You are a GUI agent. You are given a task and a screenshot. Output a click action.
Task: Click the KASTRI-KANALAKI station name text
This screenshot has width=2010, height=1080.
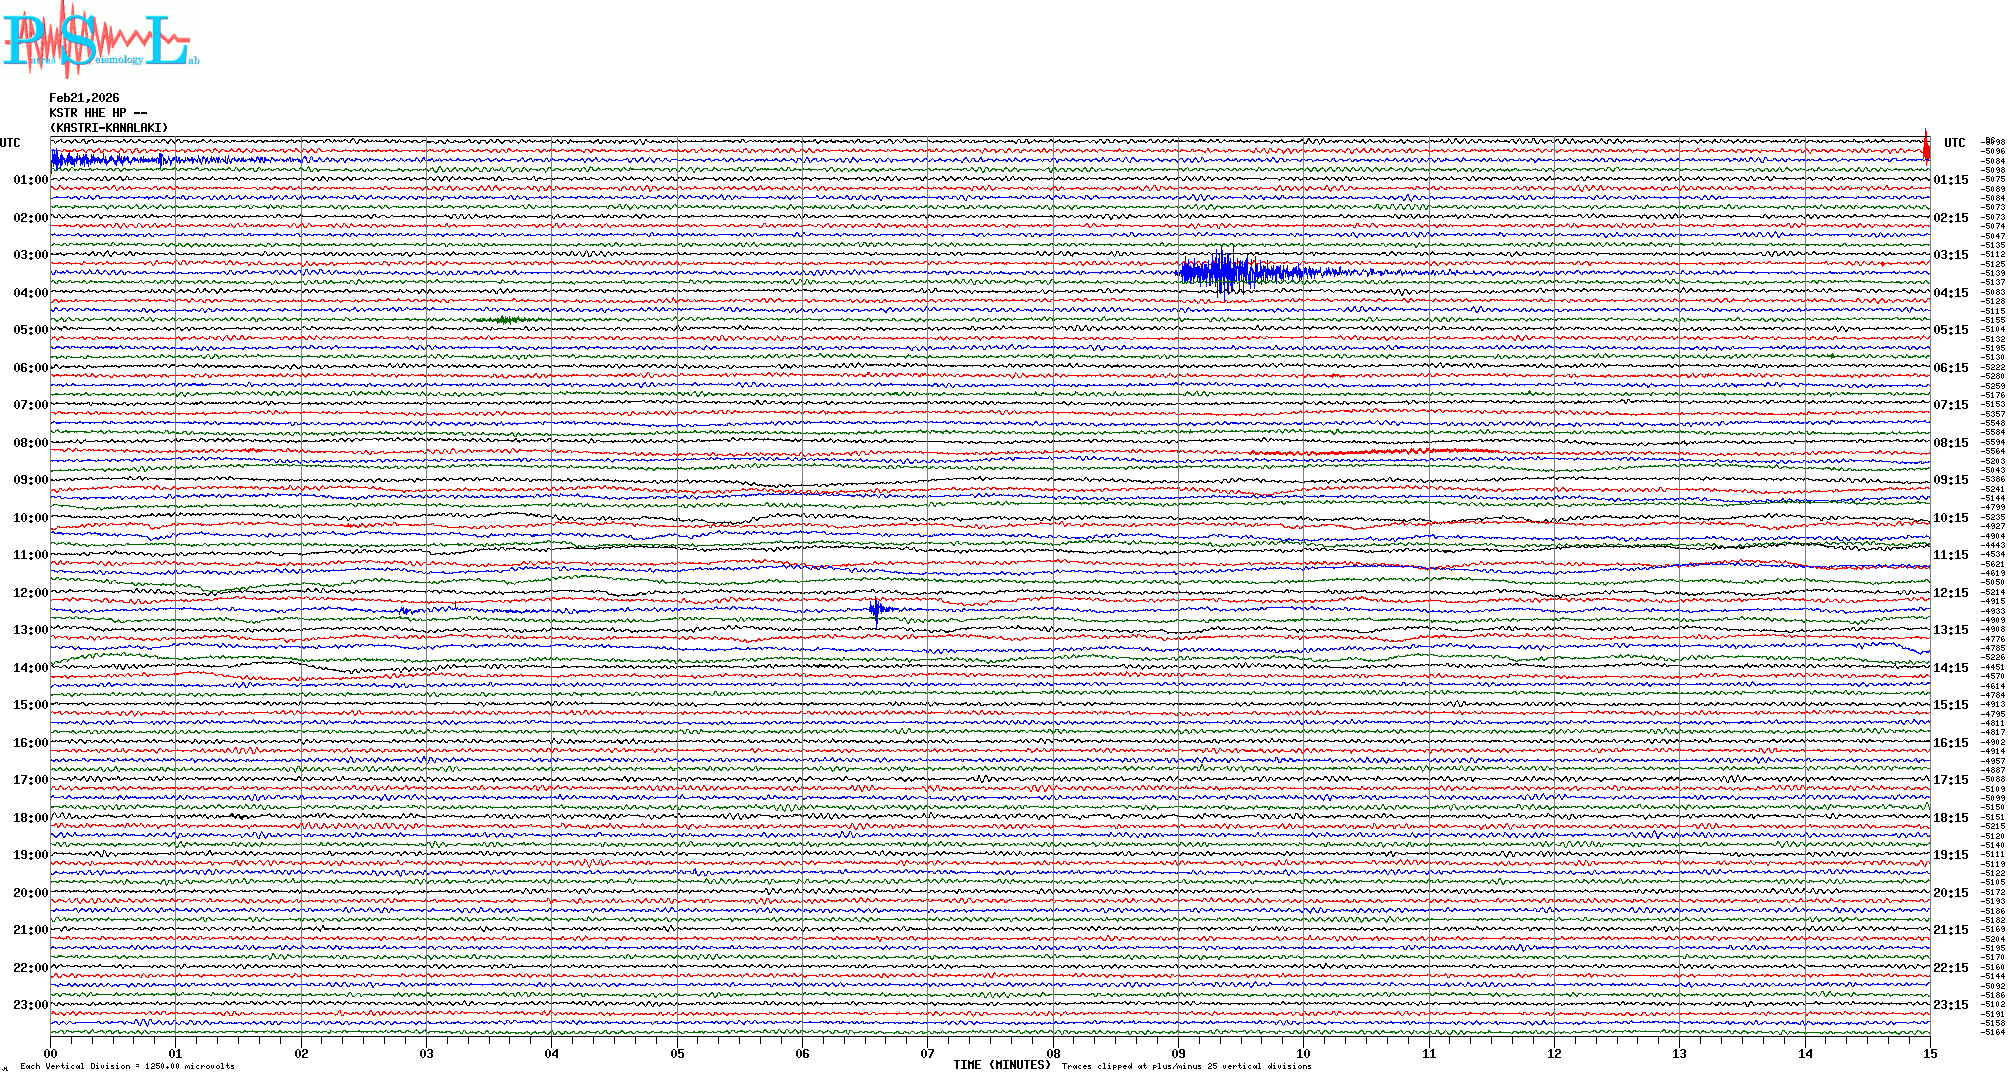[x=109, y=128]
